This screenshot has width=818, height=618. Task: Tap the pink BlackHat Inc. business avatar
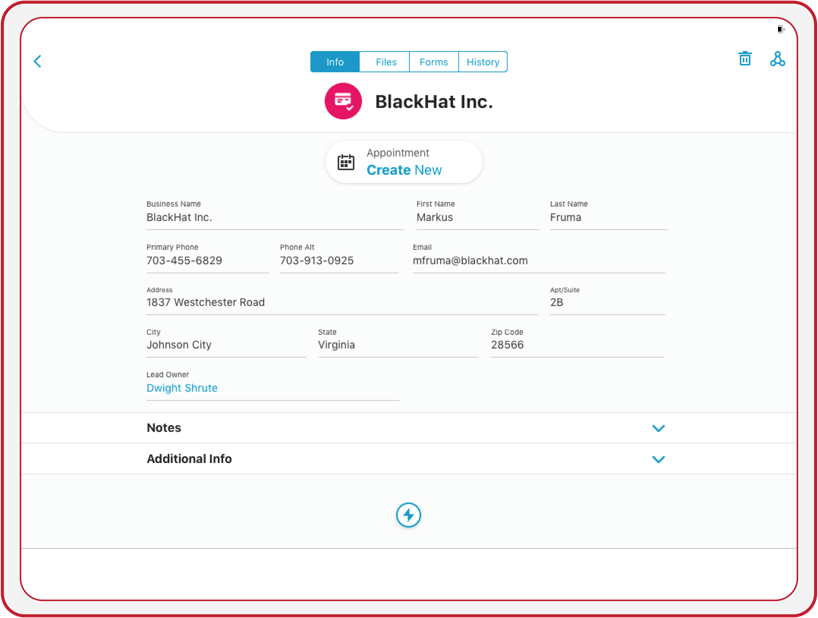tap(343, 101)
